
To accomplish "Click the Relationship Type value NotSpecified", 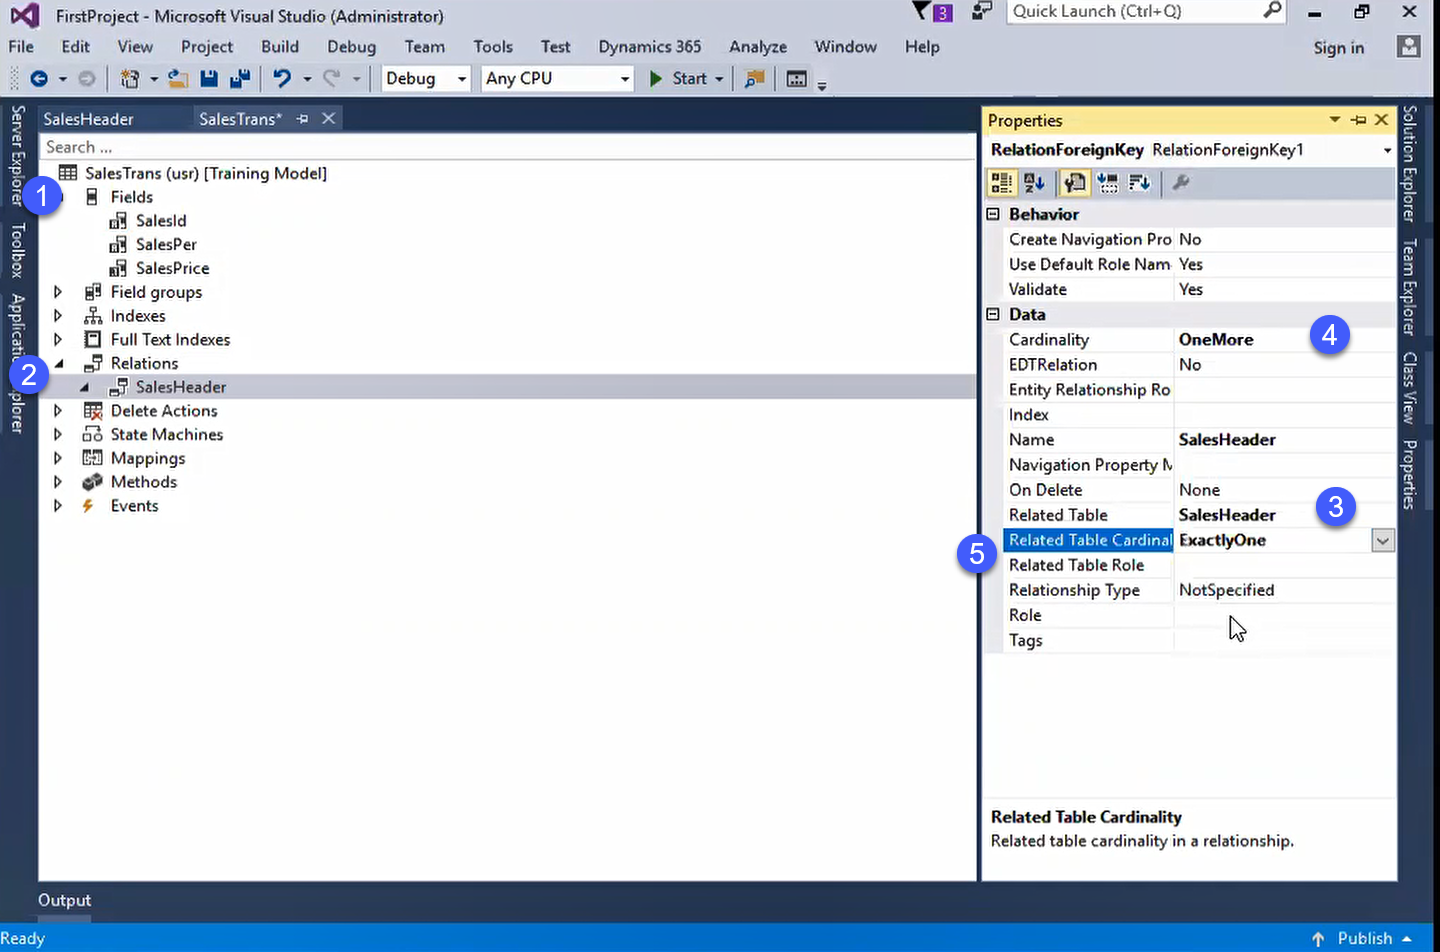I will [x=1226, y=590].
